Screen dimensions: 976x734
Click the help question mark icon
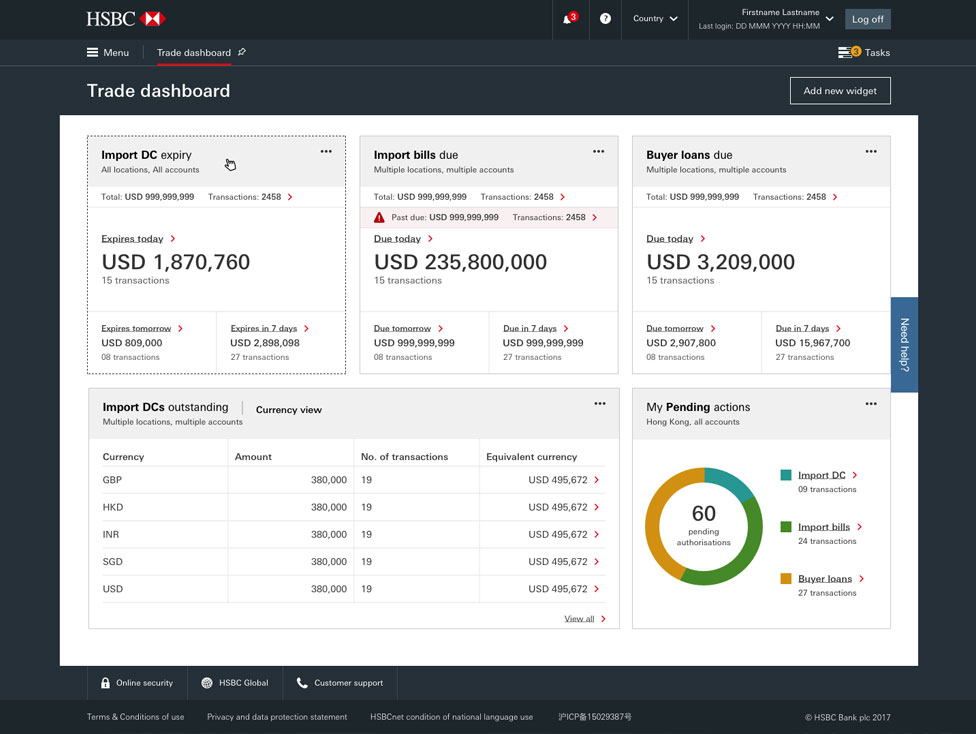pos(604,19)
